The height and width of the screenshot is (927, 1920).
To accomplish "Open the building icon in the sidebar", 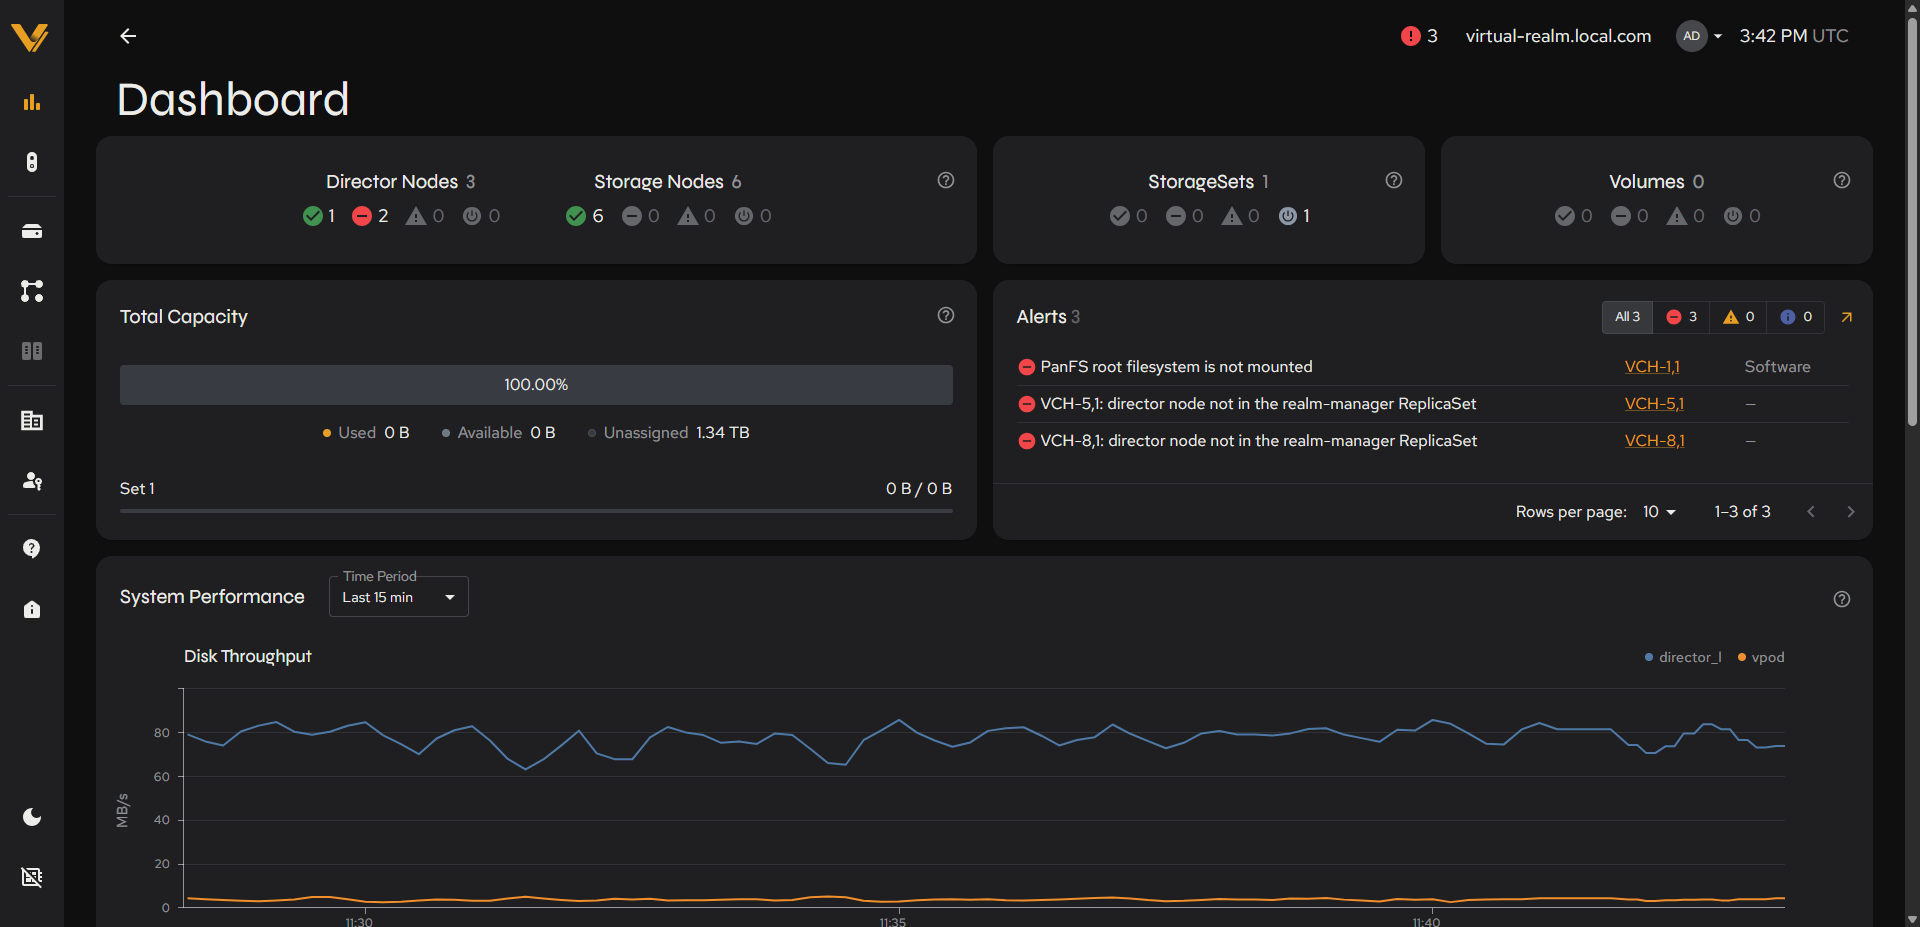I will pyautogui.click(x=32, y=421).
